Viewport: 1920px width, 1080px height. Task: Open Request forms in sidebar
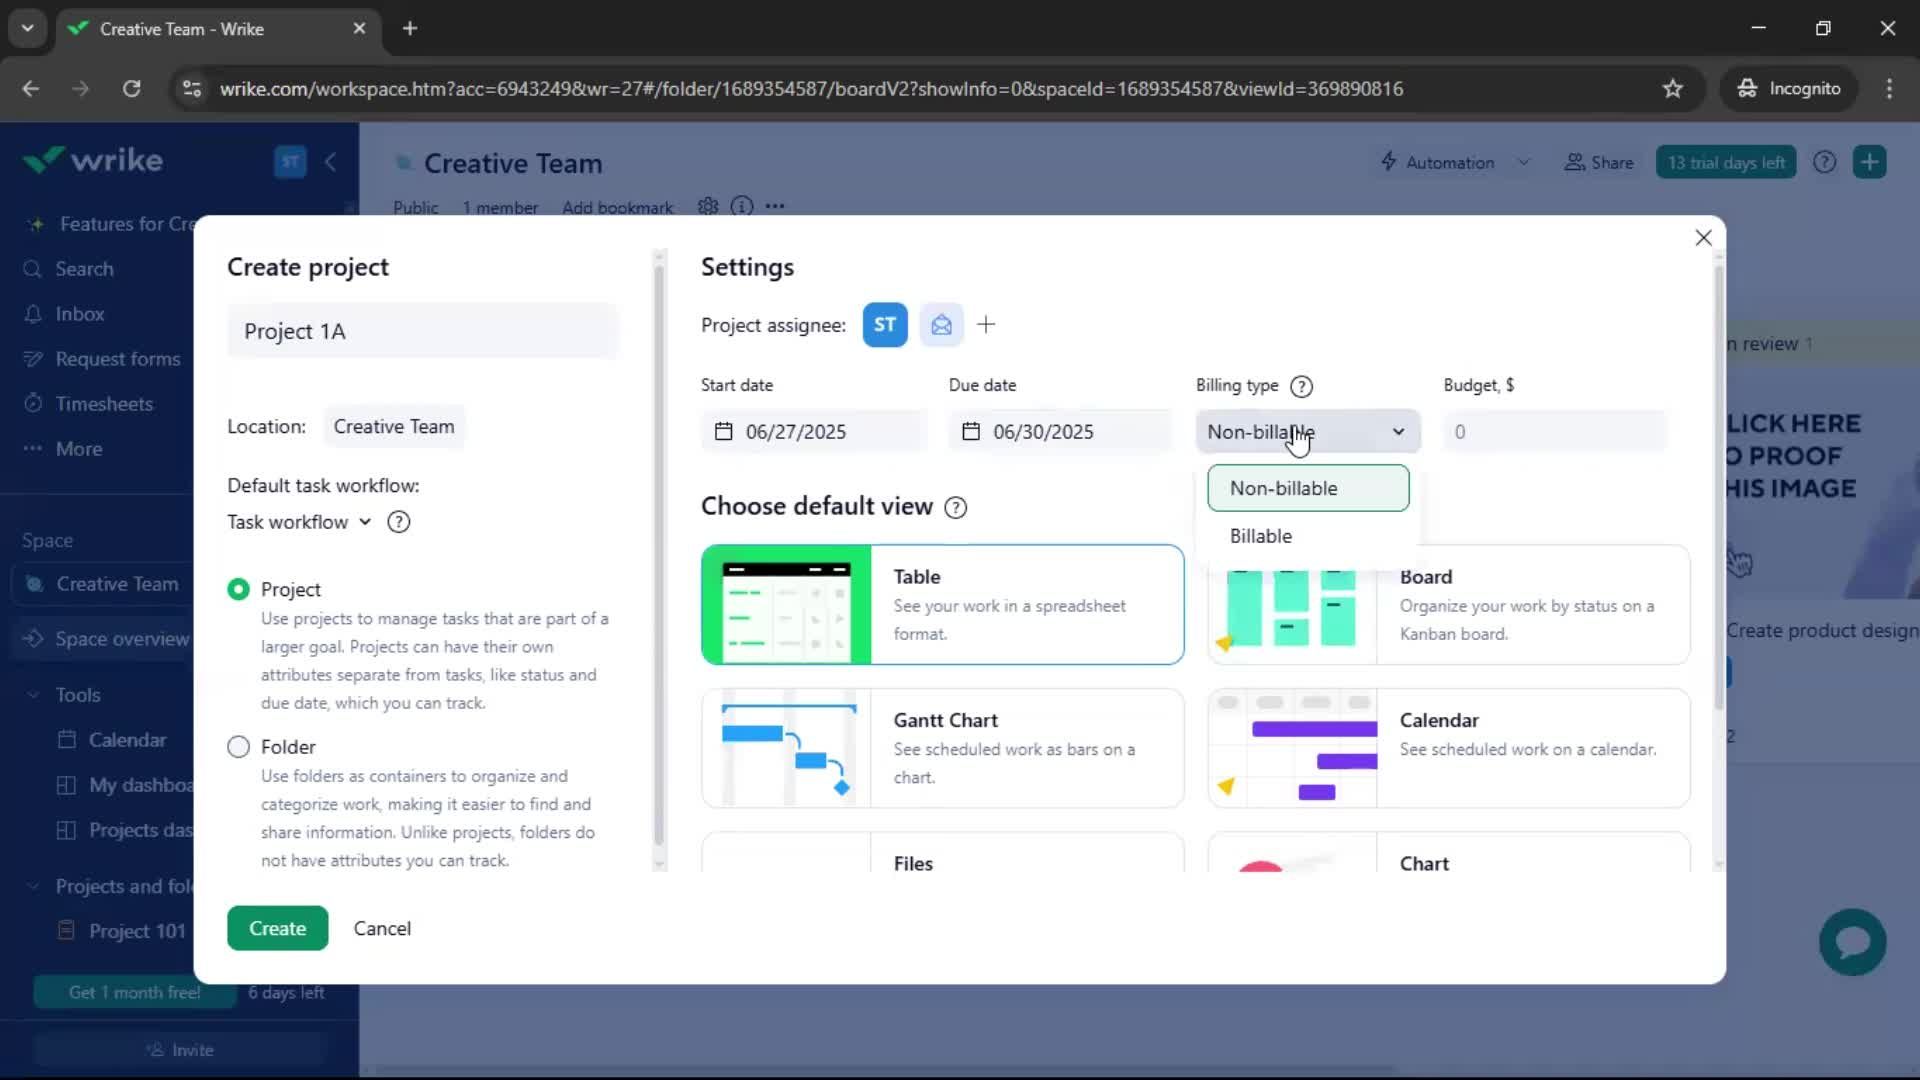pyautogui.click(x=118, y=359)
